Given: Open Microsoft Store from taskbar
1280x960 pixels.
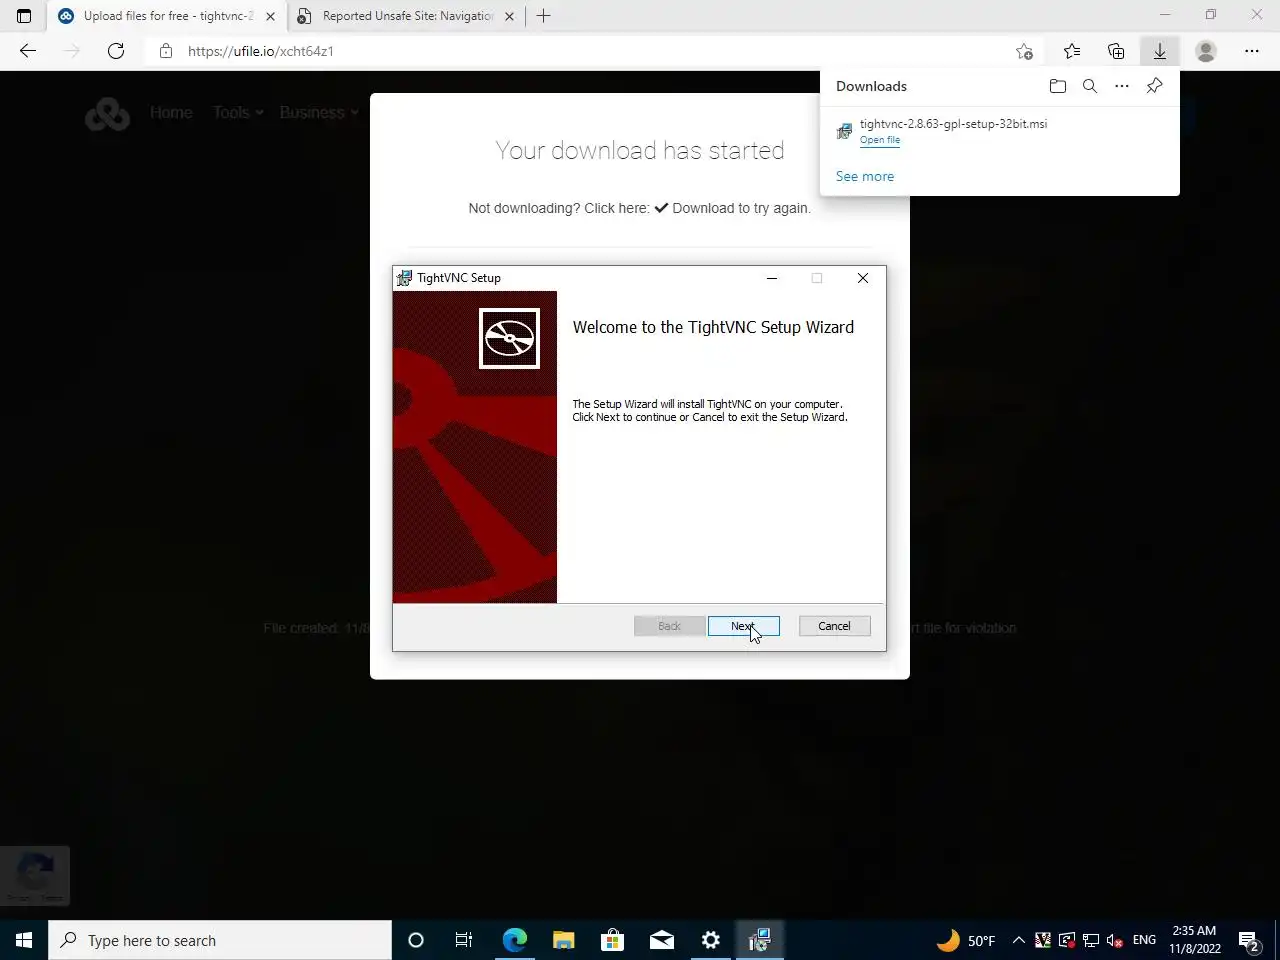Looking at the screenshot, I should coord(612,940).
